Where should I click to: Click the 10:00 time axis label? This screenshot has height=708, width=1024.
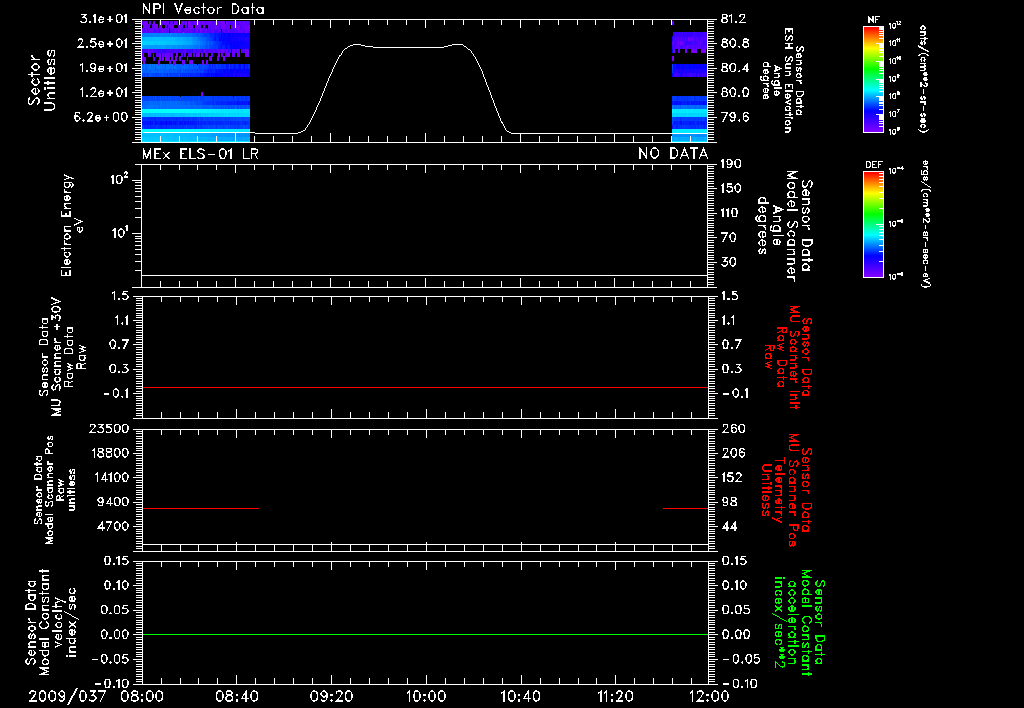pyautogui.click(x=426, y=696)
